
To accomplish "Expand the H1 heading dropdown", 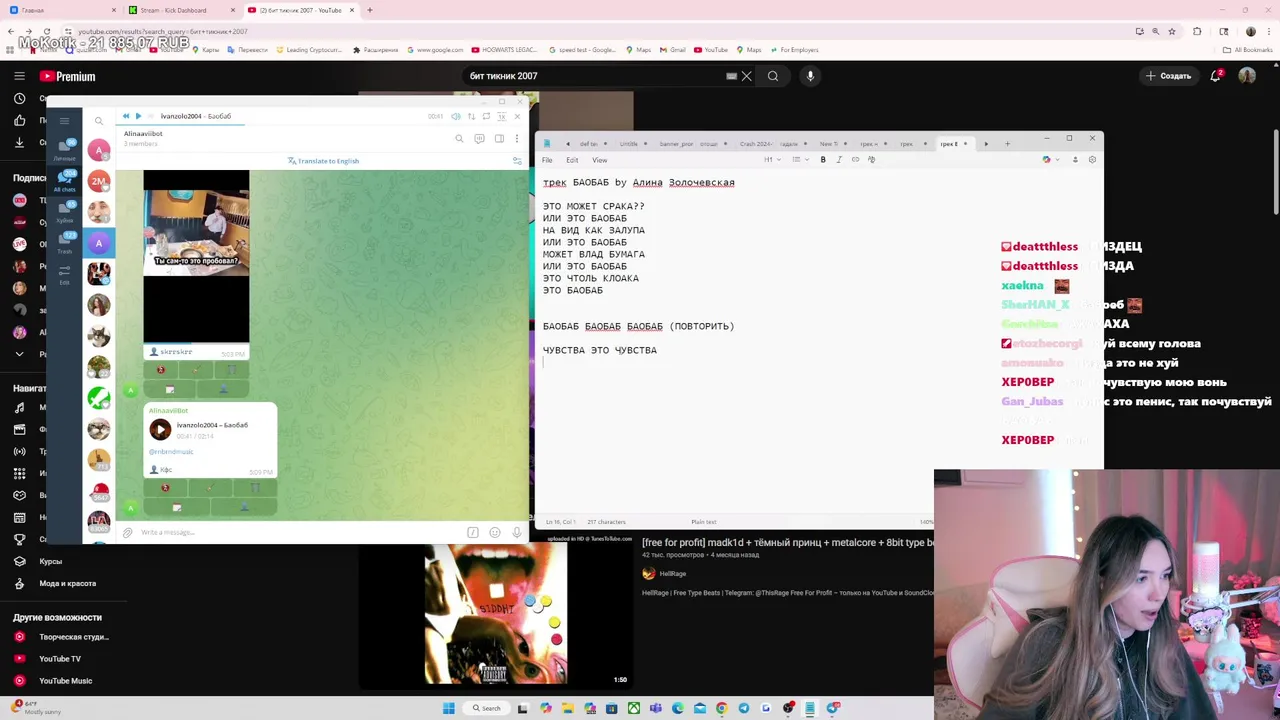I will point(772,160).
